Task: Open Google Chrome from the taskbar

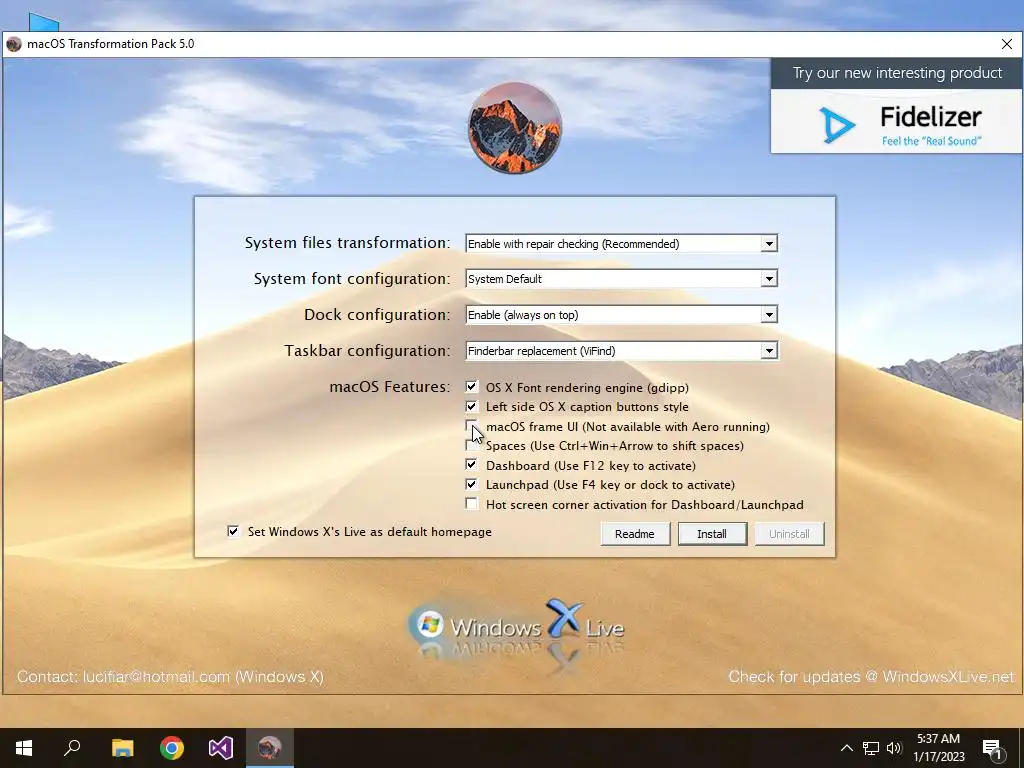Action: [172, 748]
